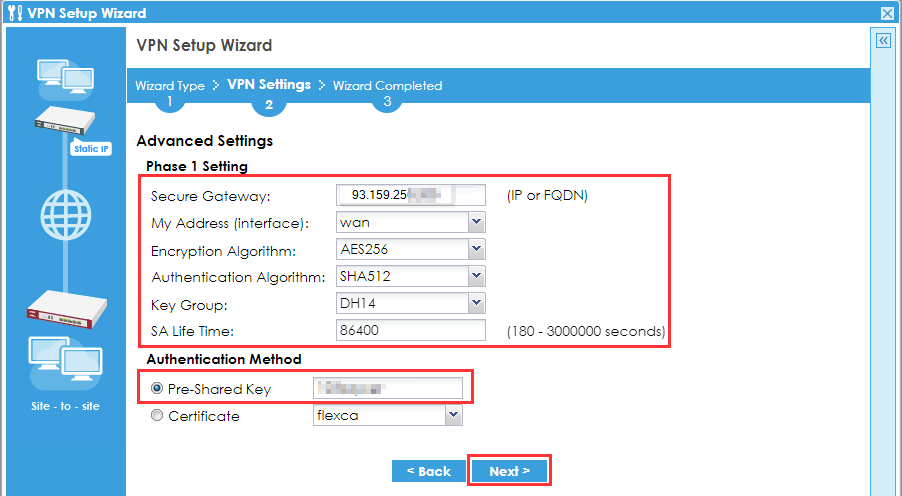The image size is (902, 496).
Task: Collapse the side panel with double-chevron icon
Action: pyautogui.click(x=883, y=41)
